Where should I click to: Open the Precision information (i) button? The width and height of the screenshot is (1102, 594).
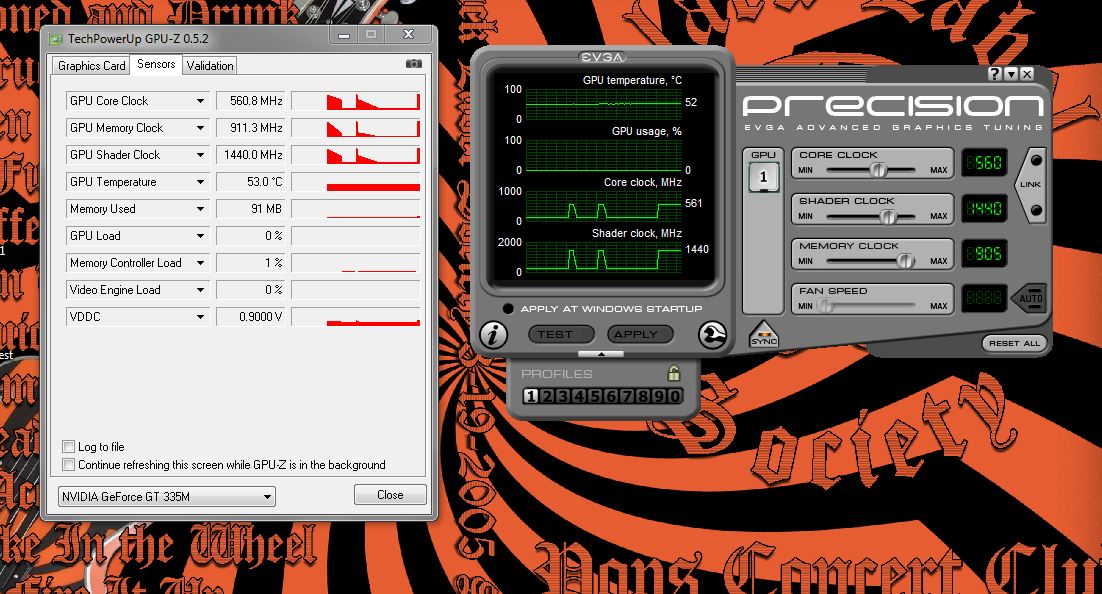[x=493, y=335]
